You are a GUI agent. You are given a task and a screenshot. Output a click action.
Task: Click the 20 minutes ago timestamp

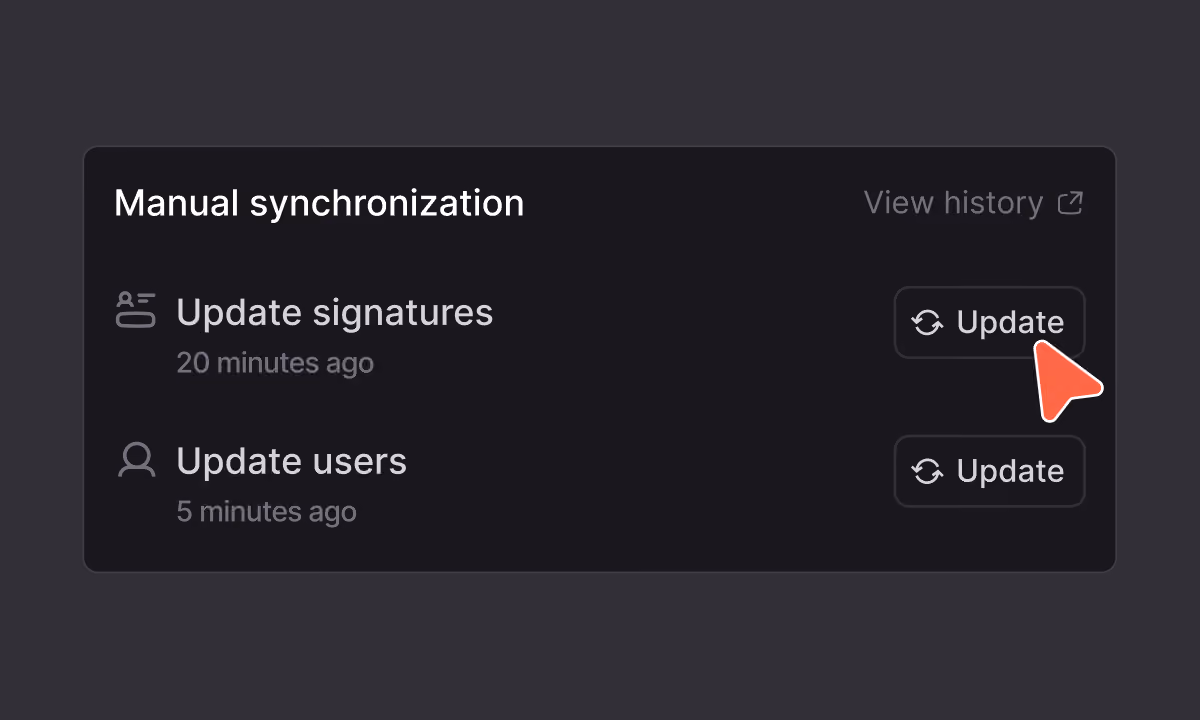tap(275, 362)
